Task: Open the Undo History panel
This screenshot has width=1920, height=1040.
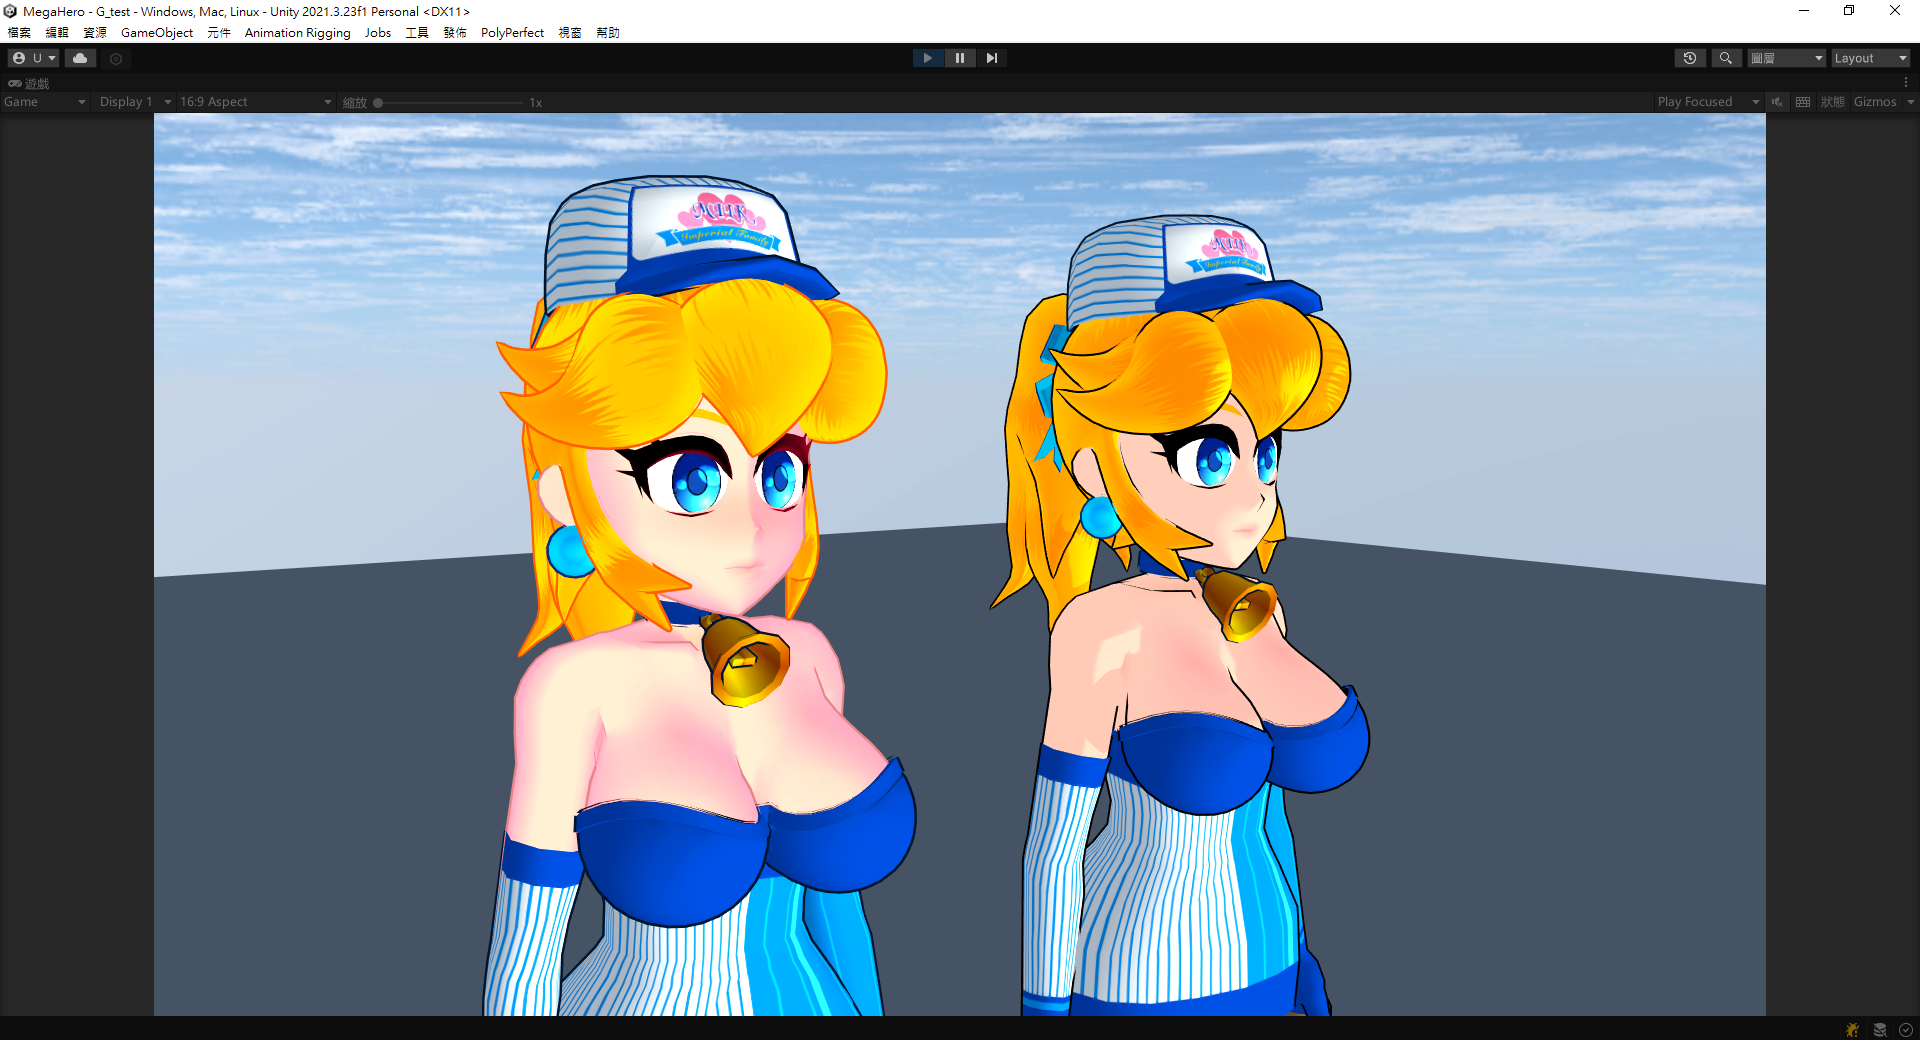Action: (1690, 58)
